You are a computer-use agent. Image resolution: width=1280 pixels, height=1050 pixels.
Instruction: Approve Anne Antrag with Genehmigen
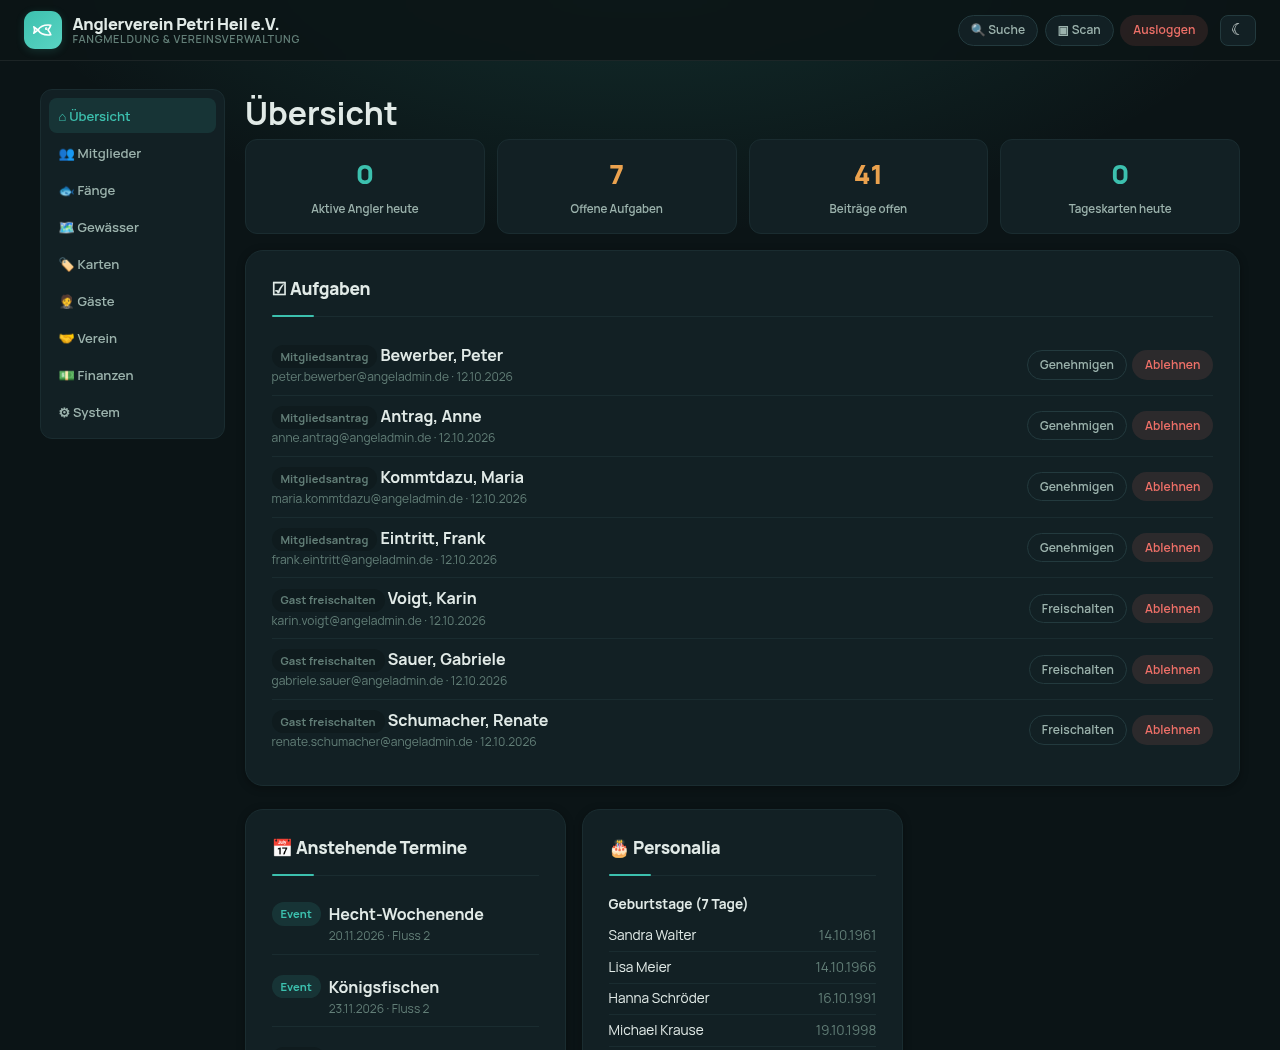[x=1077, y=426]
